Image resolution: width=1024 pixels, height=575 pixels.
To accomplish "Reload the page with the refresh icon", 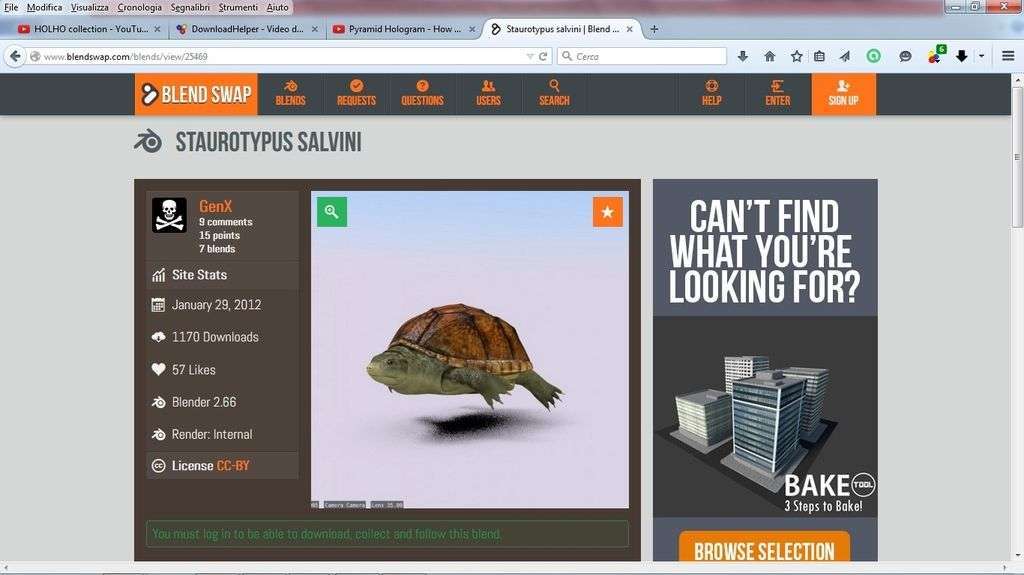I will tap(543, 56).
